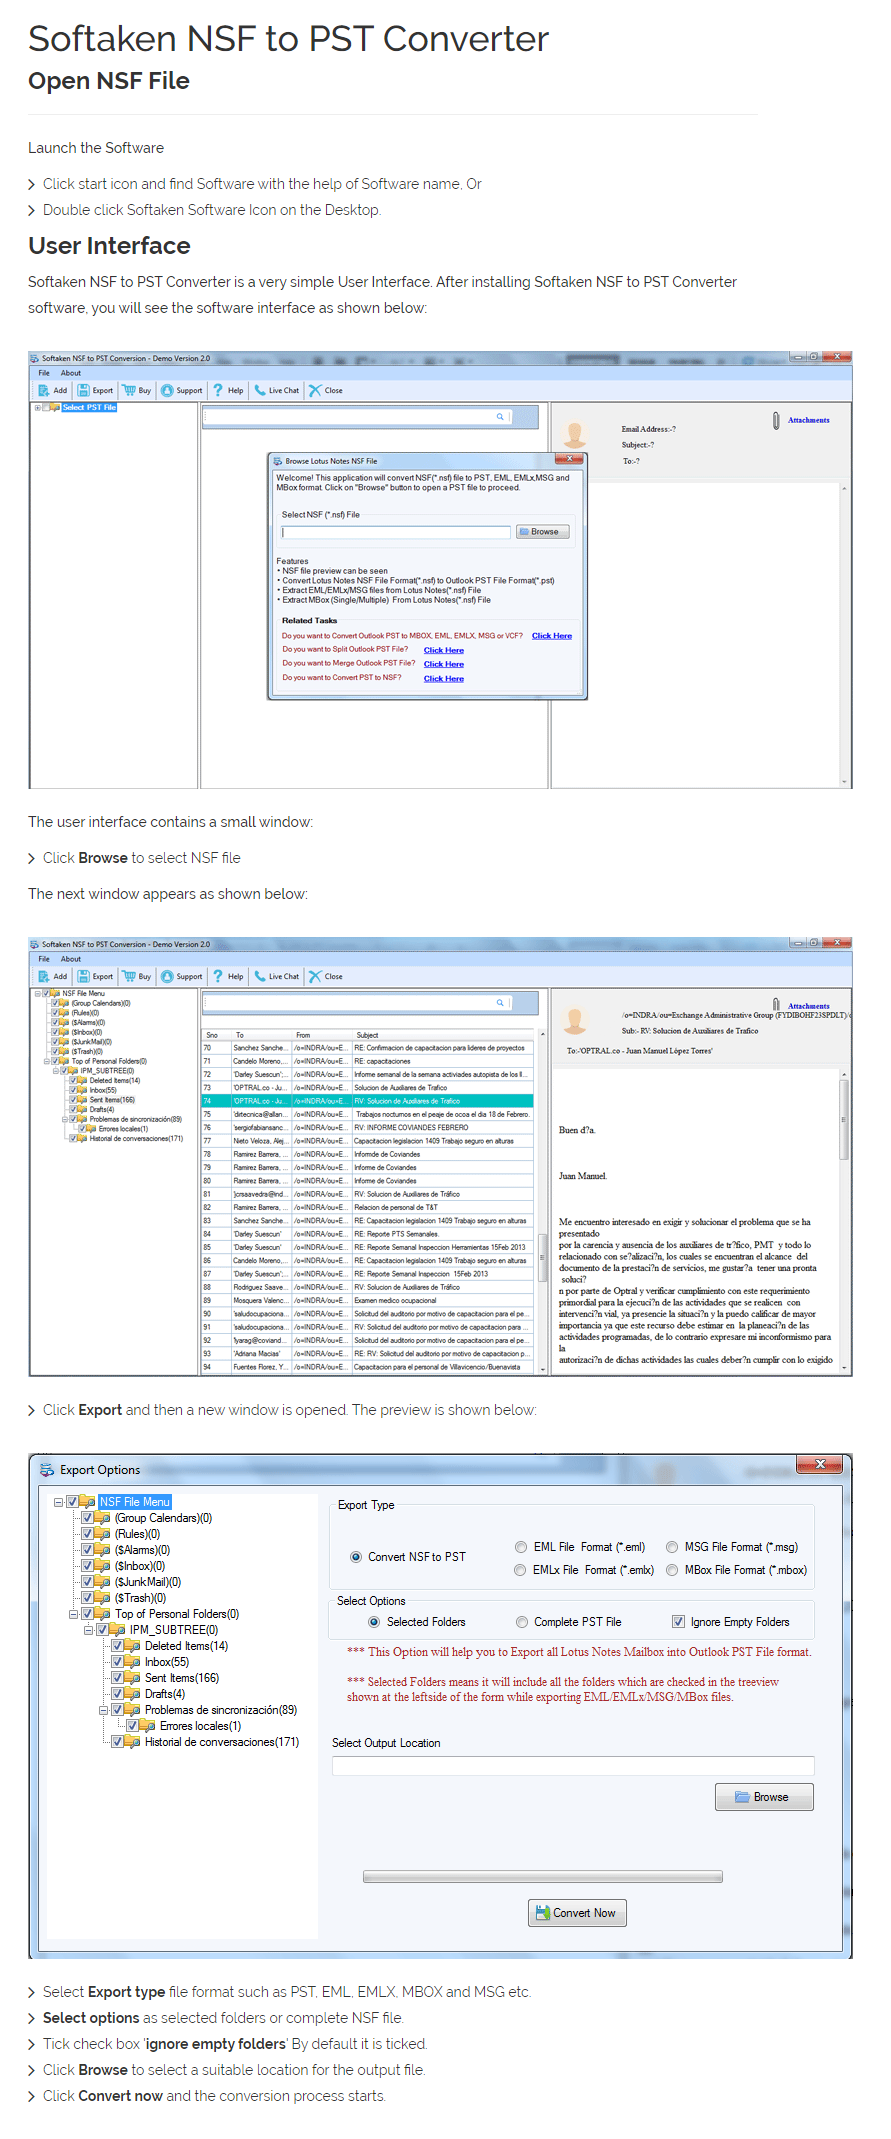Click the Add icon in the first screenshot toolbar

44,390
